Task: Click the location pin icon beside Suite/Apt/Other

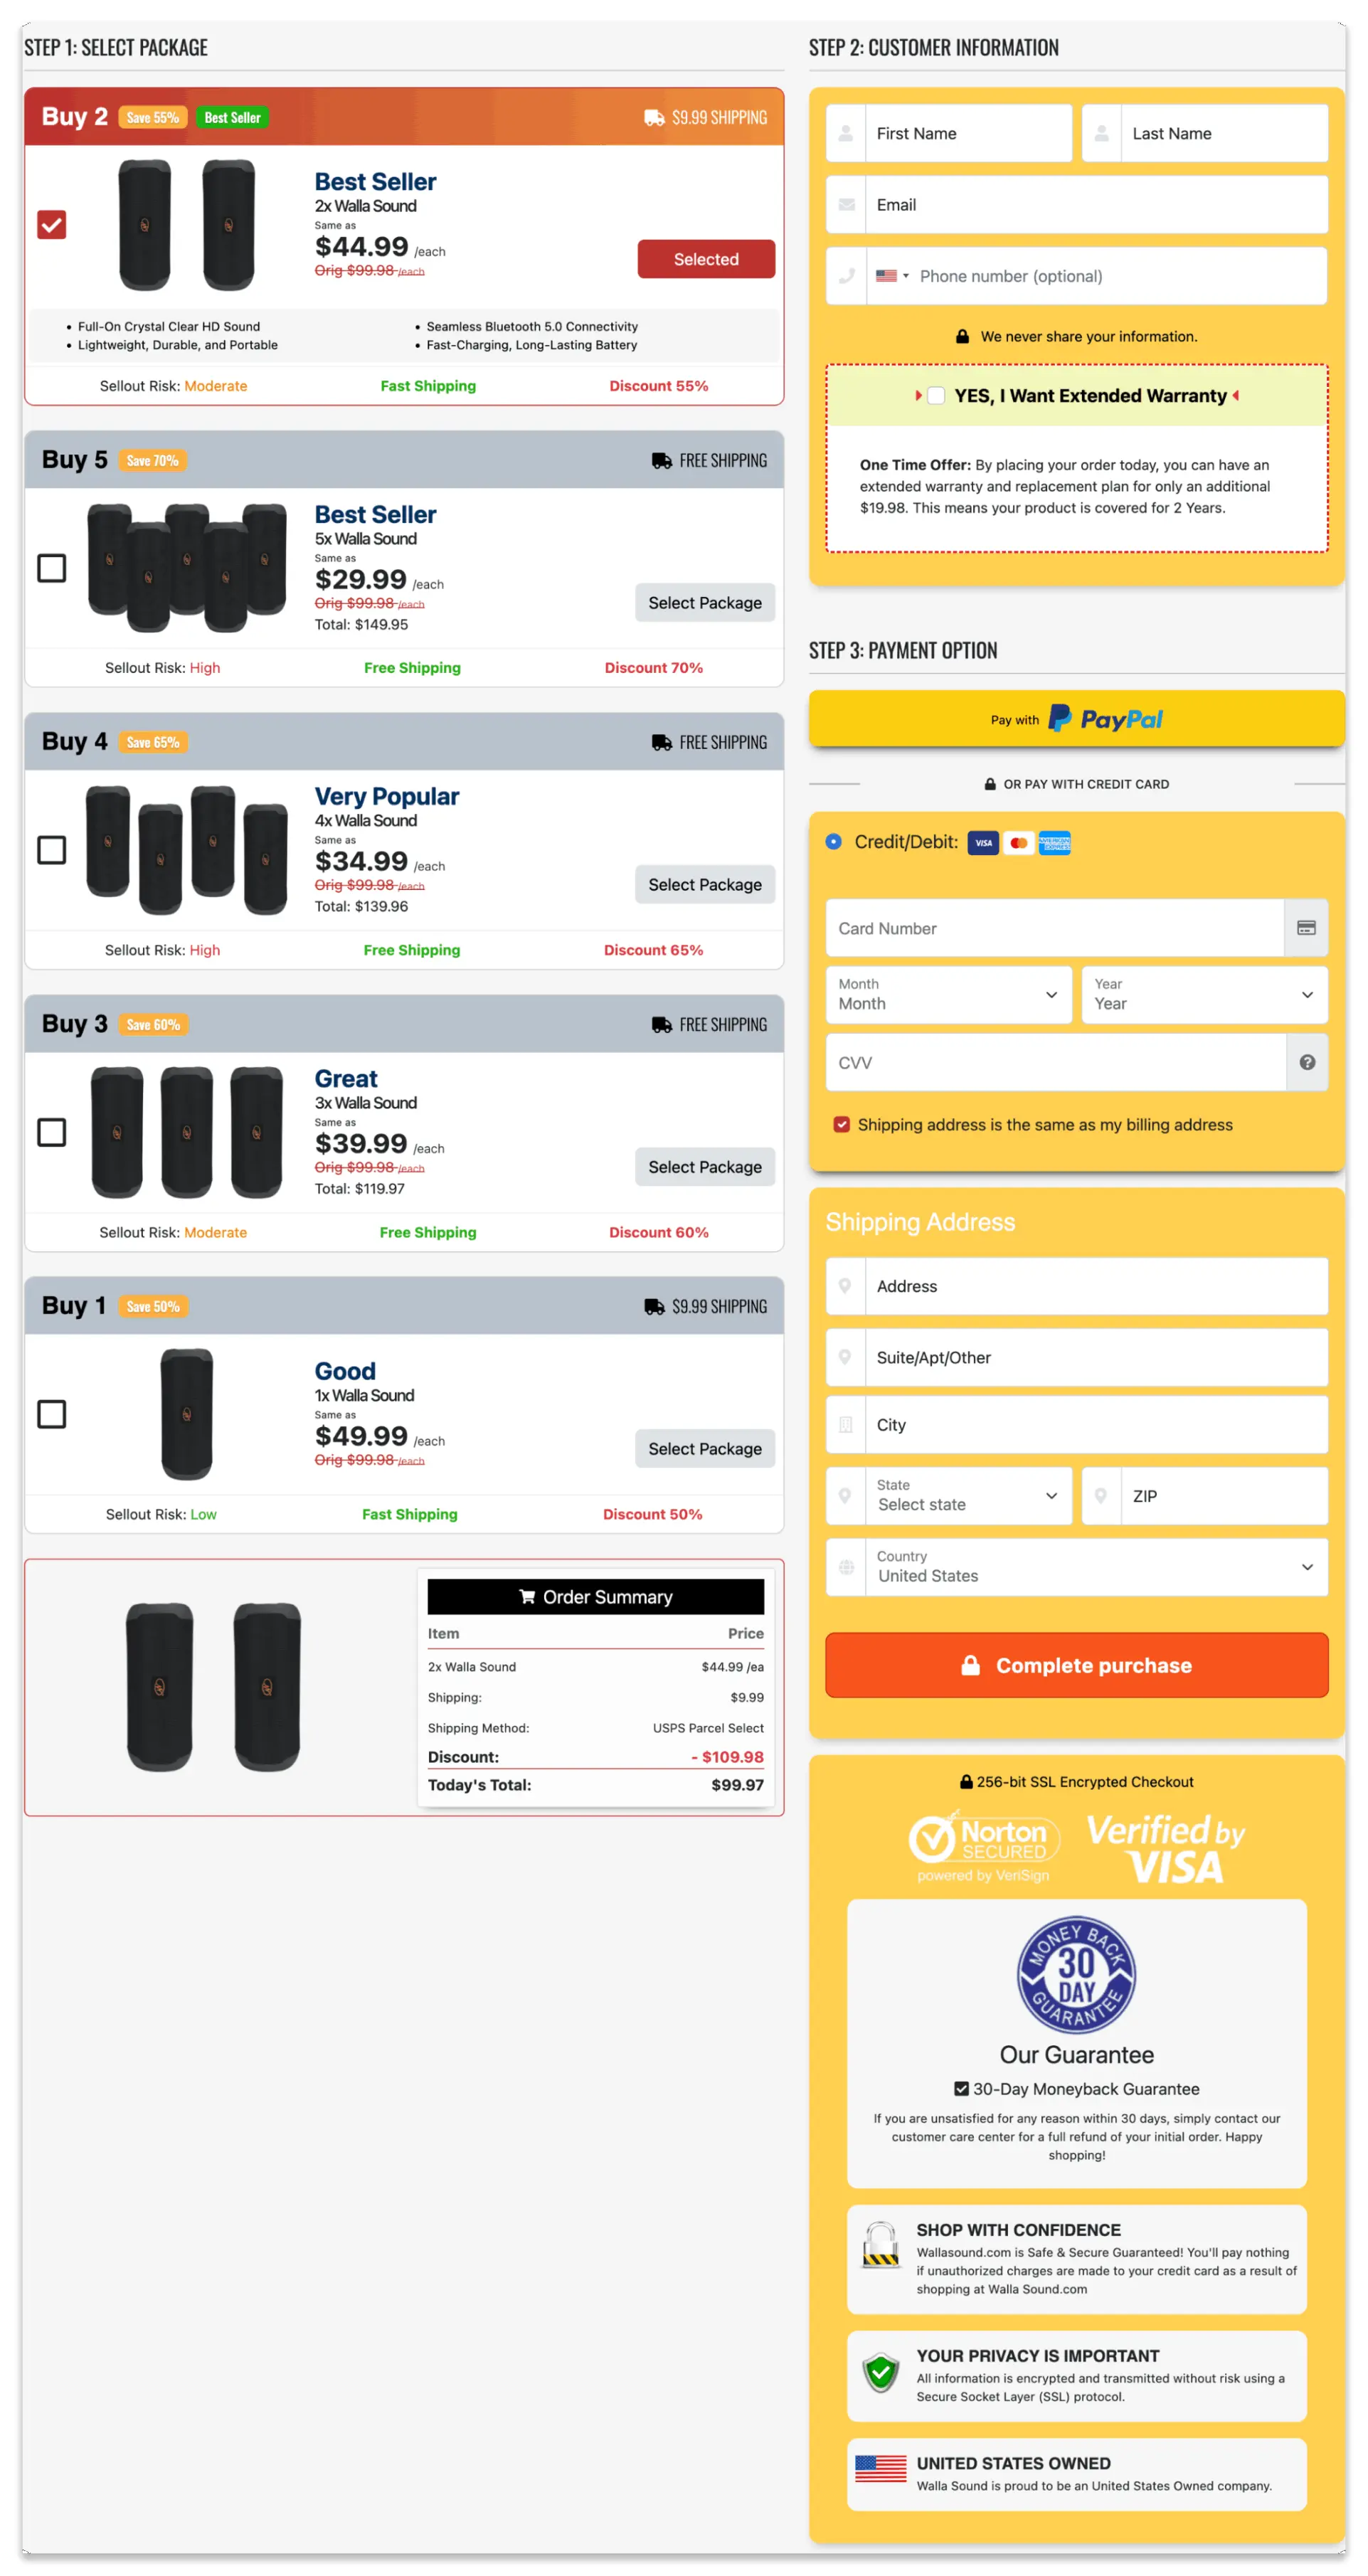Action: click(845, 1357)
